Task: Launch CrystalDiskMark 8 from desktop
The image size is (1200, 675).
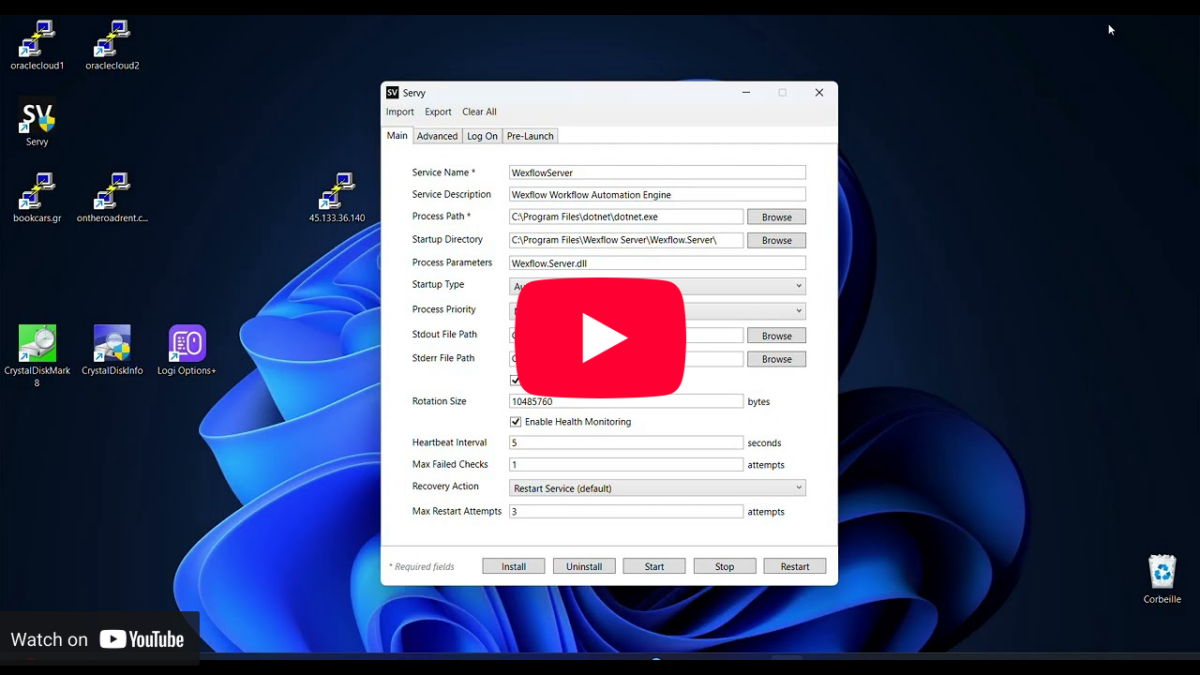Action: pos(37,355)
